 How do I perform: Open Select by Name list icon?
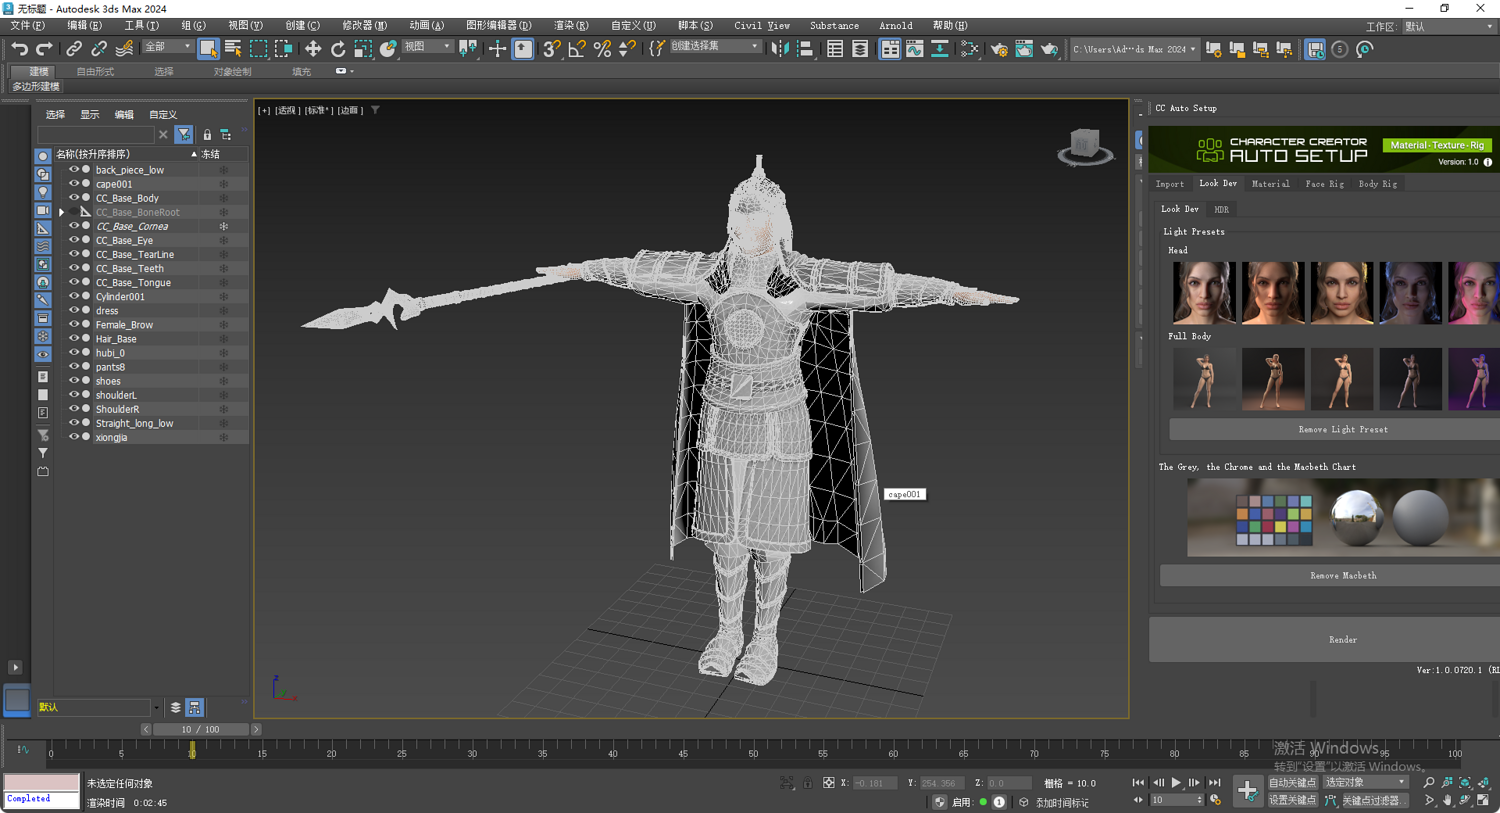pyautogui.click(x=233, y=49)
